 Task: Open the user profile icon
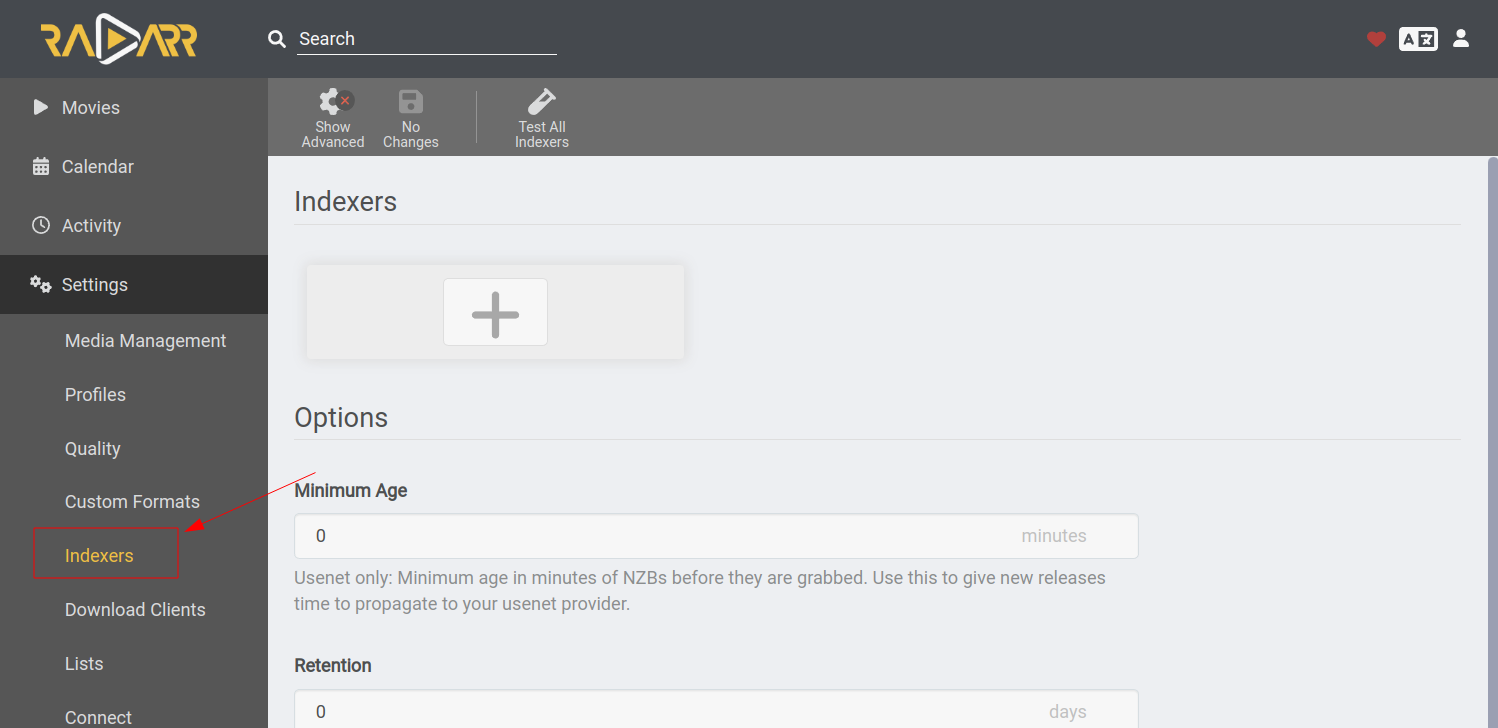(x=1461, y=38)
